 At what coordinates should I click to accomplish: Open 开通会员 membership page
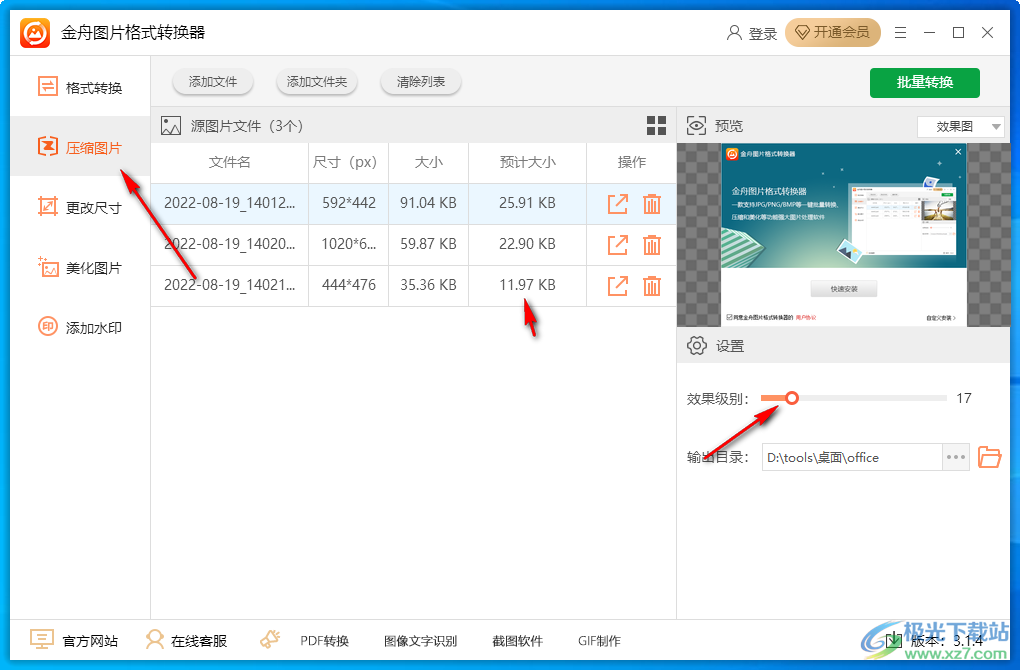pyautogui.click(x=833, y=32)
